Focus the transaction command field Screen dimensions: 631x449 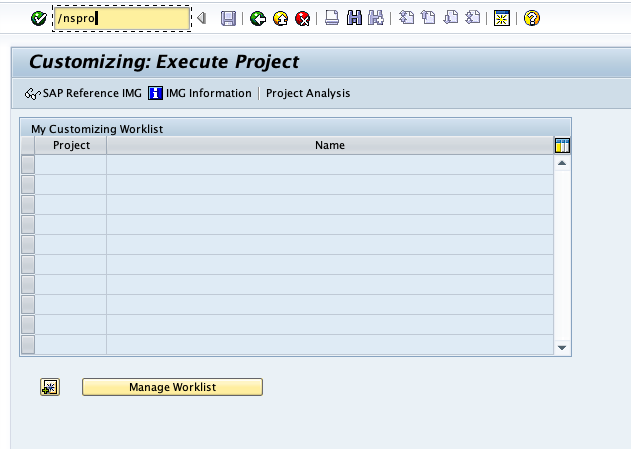122,18
